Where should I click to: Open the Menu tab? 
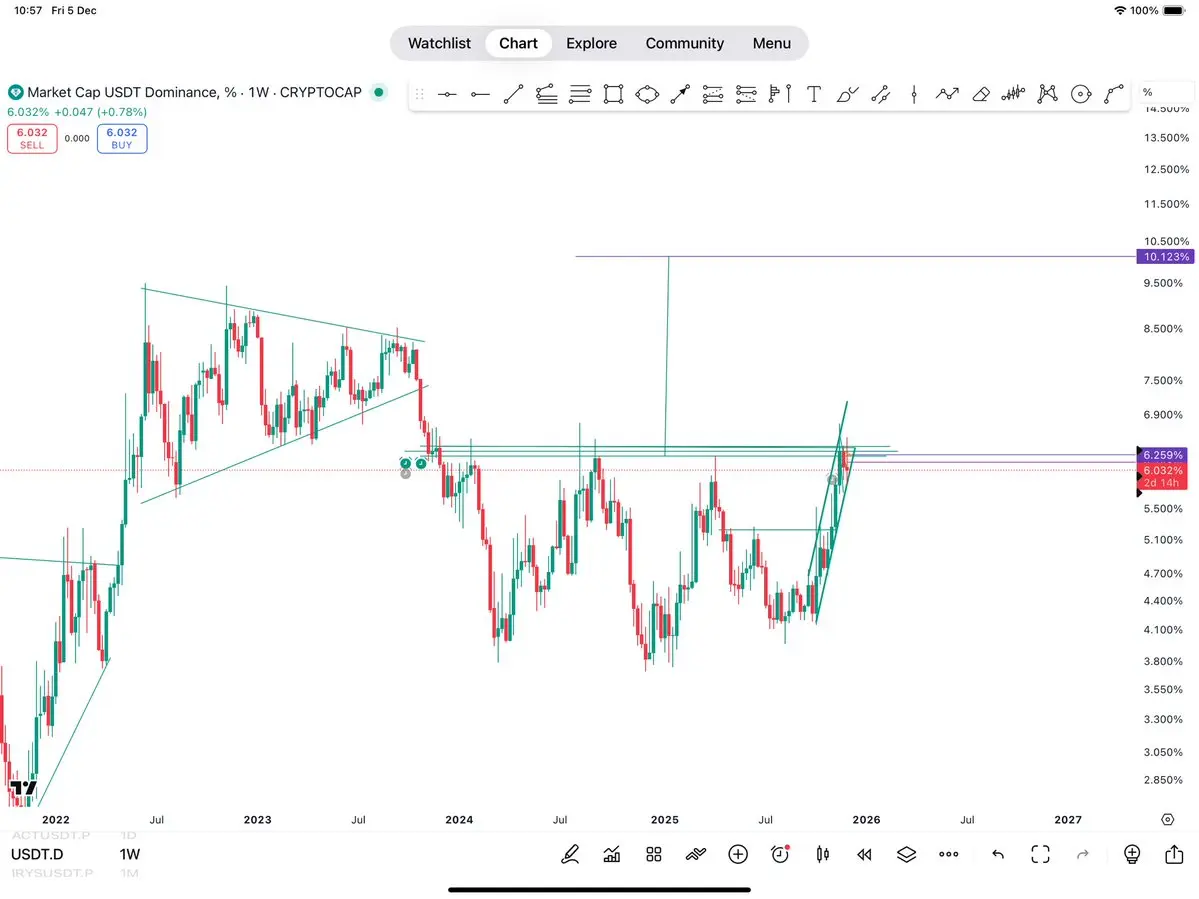[x=772, y=44]
